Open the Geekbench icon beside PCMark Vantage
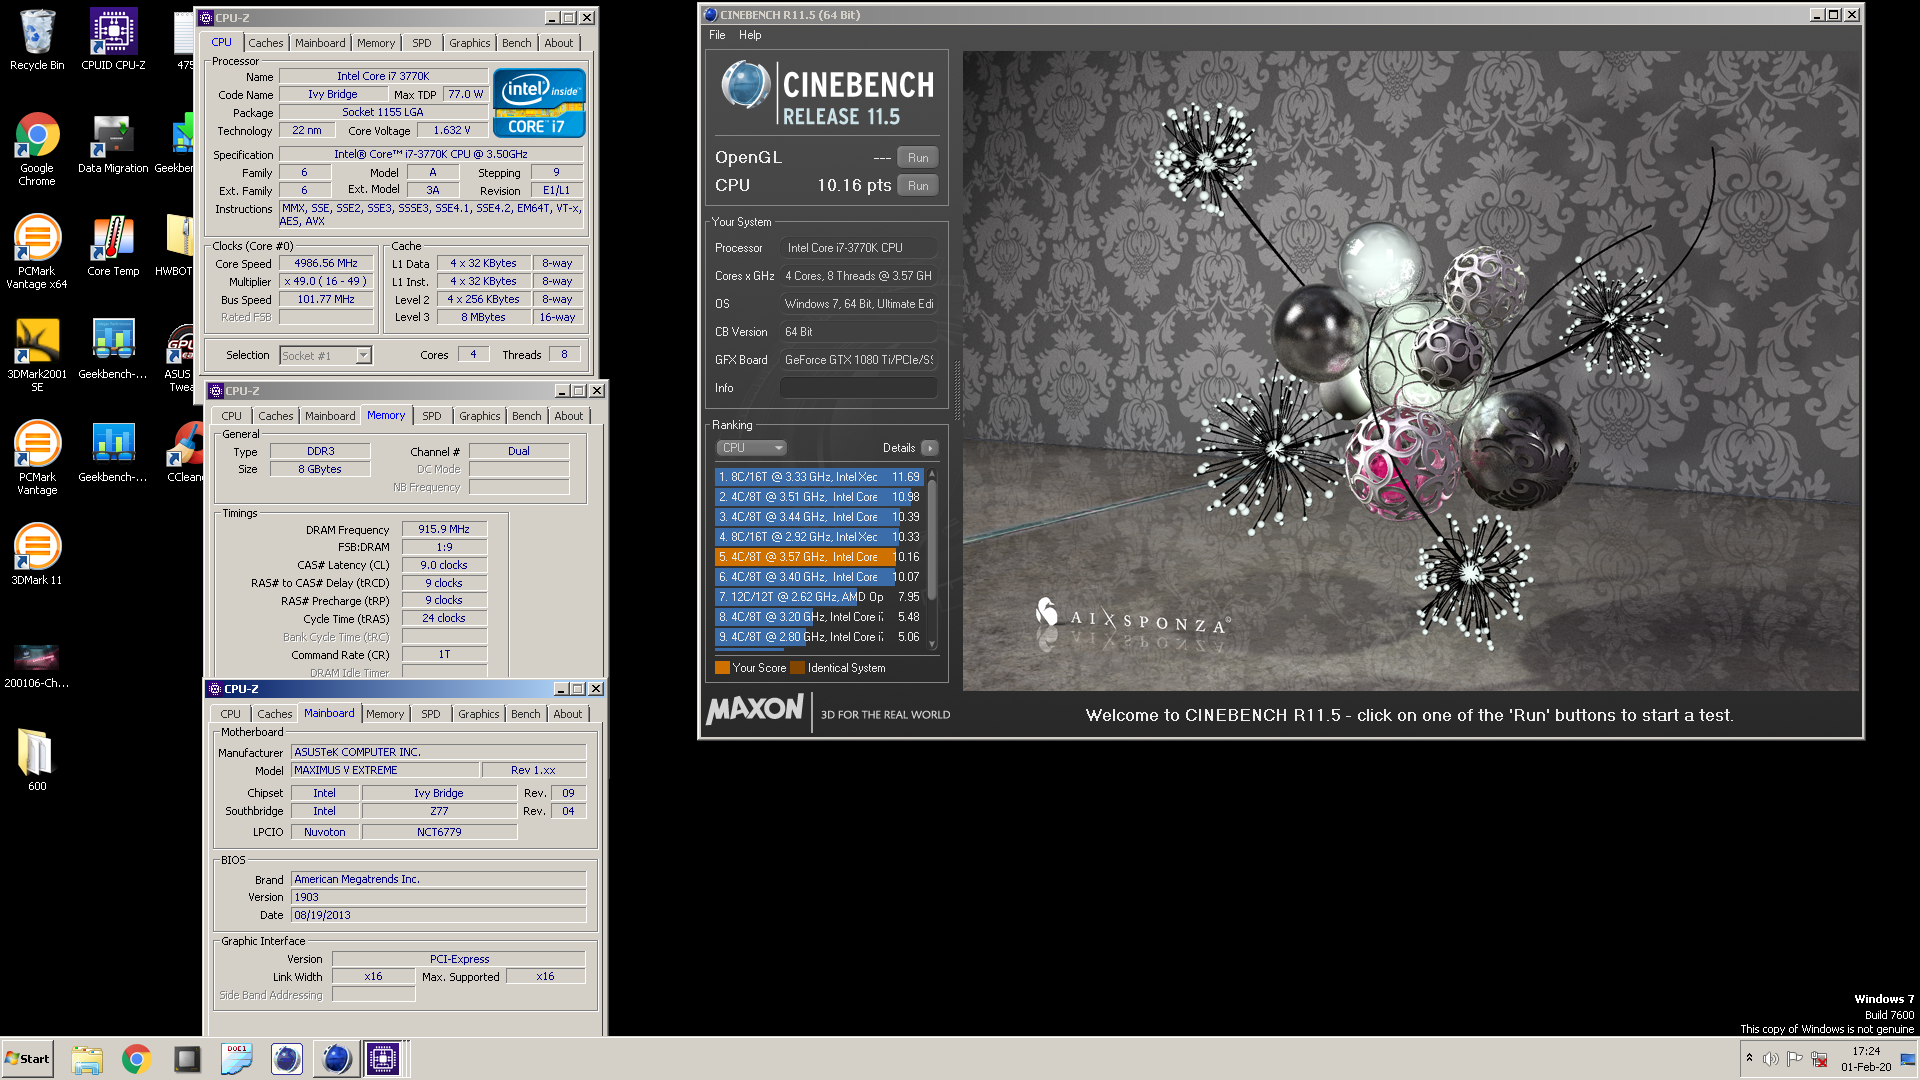The image size is (1920, 1080). pyautogui.click(x=113, y=453)
